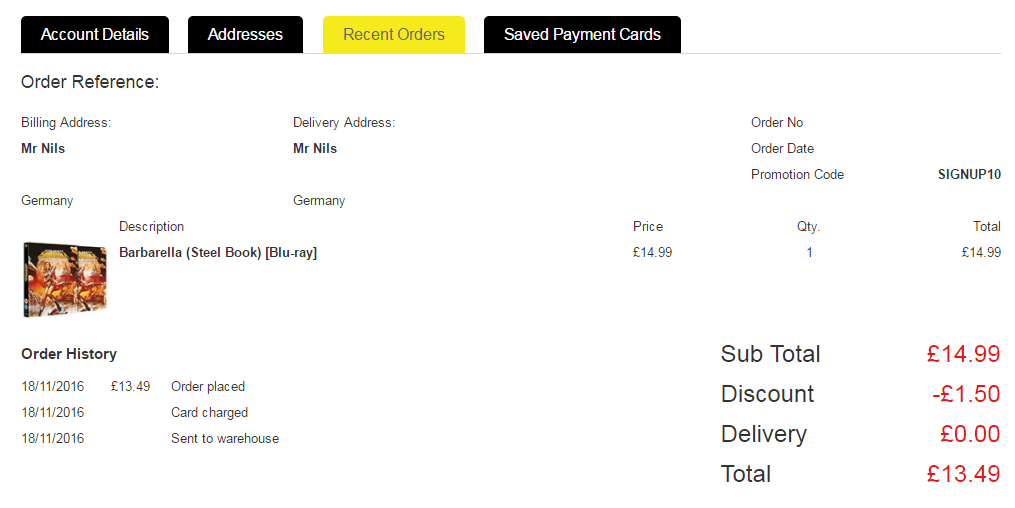1015x508 pixels.
Task: Click the SIGNUP10 promotion code
Action: coord(969,175)
